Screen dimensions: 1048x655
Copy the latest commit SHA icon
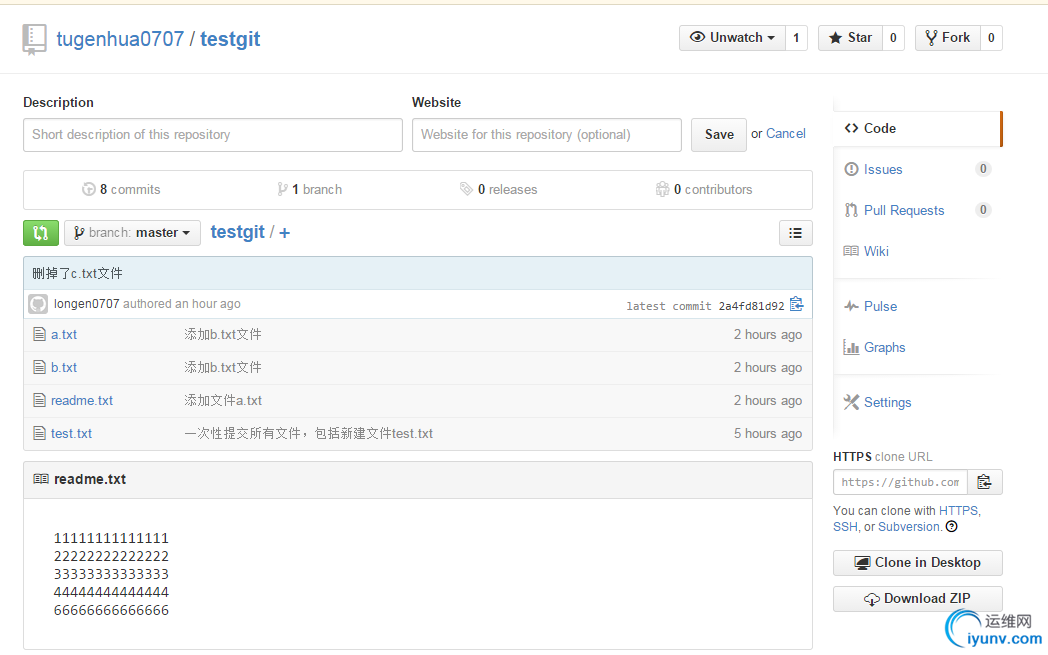click(796, 304)
